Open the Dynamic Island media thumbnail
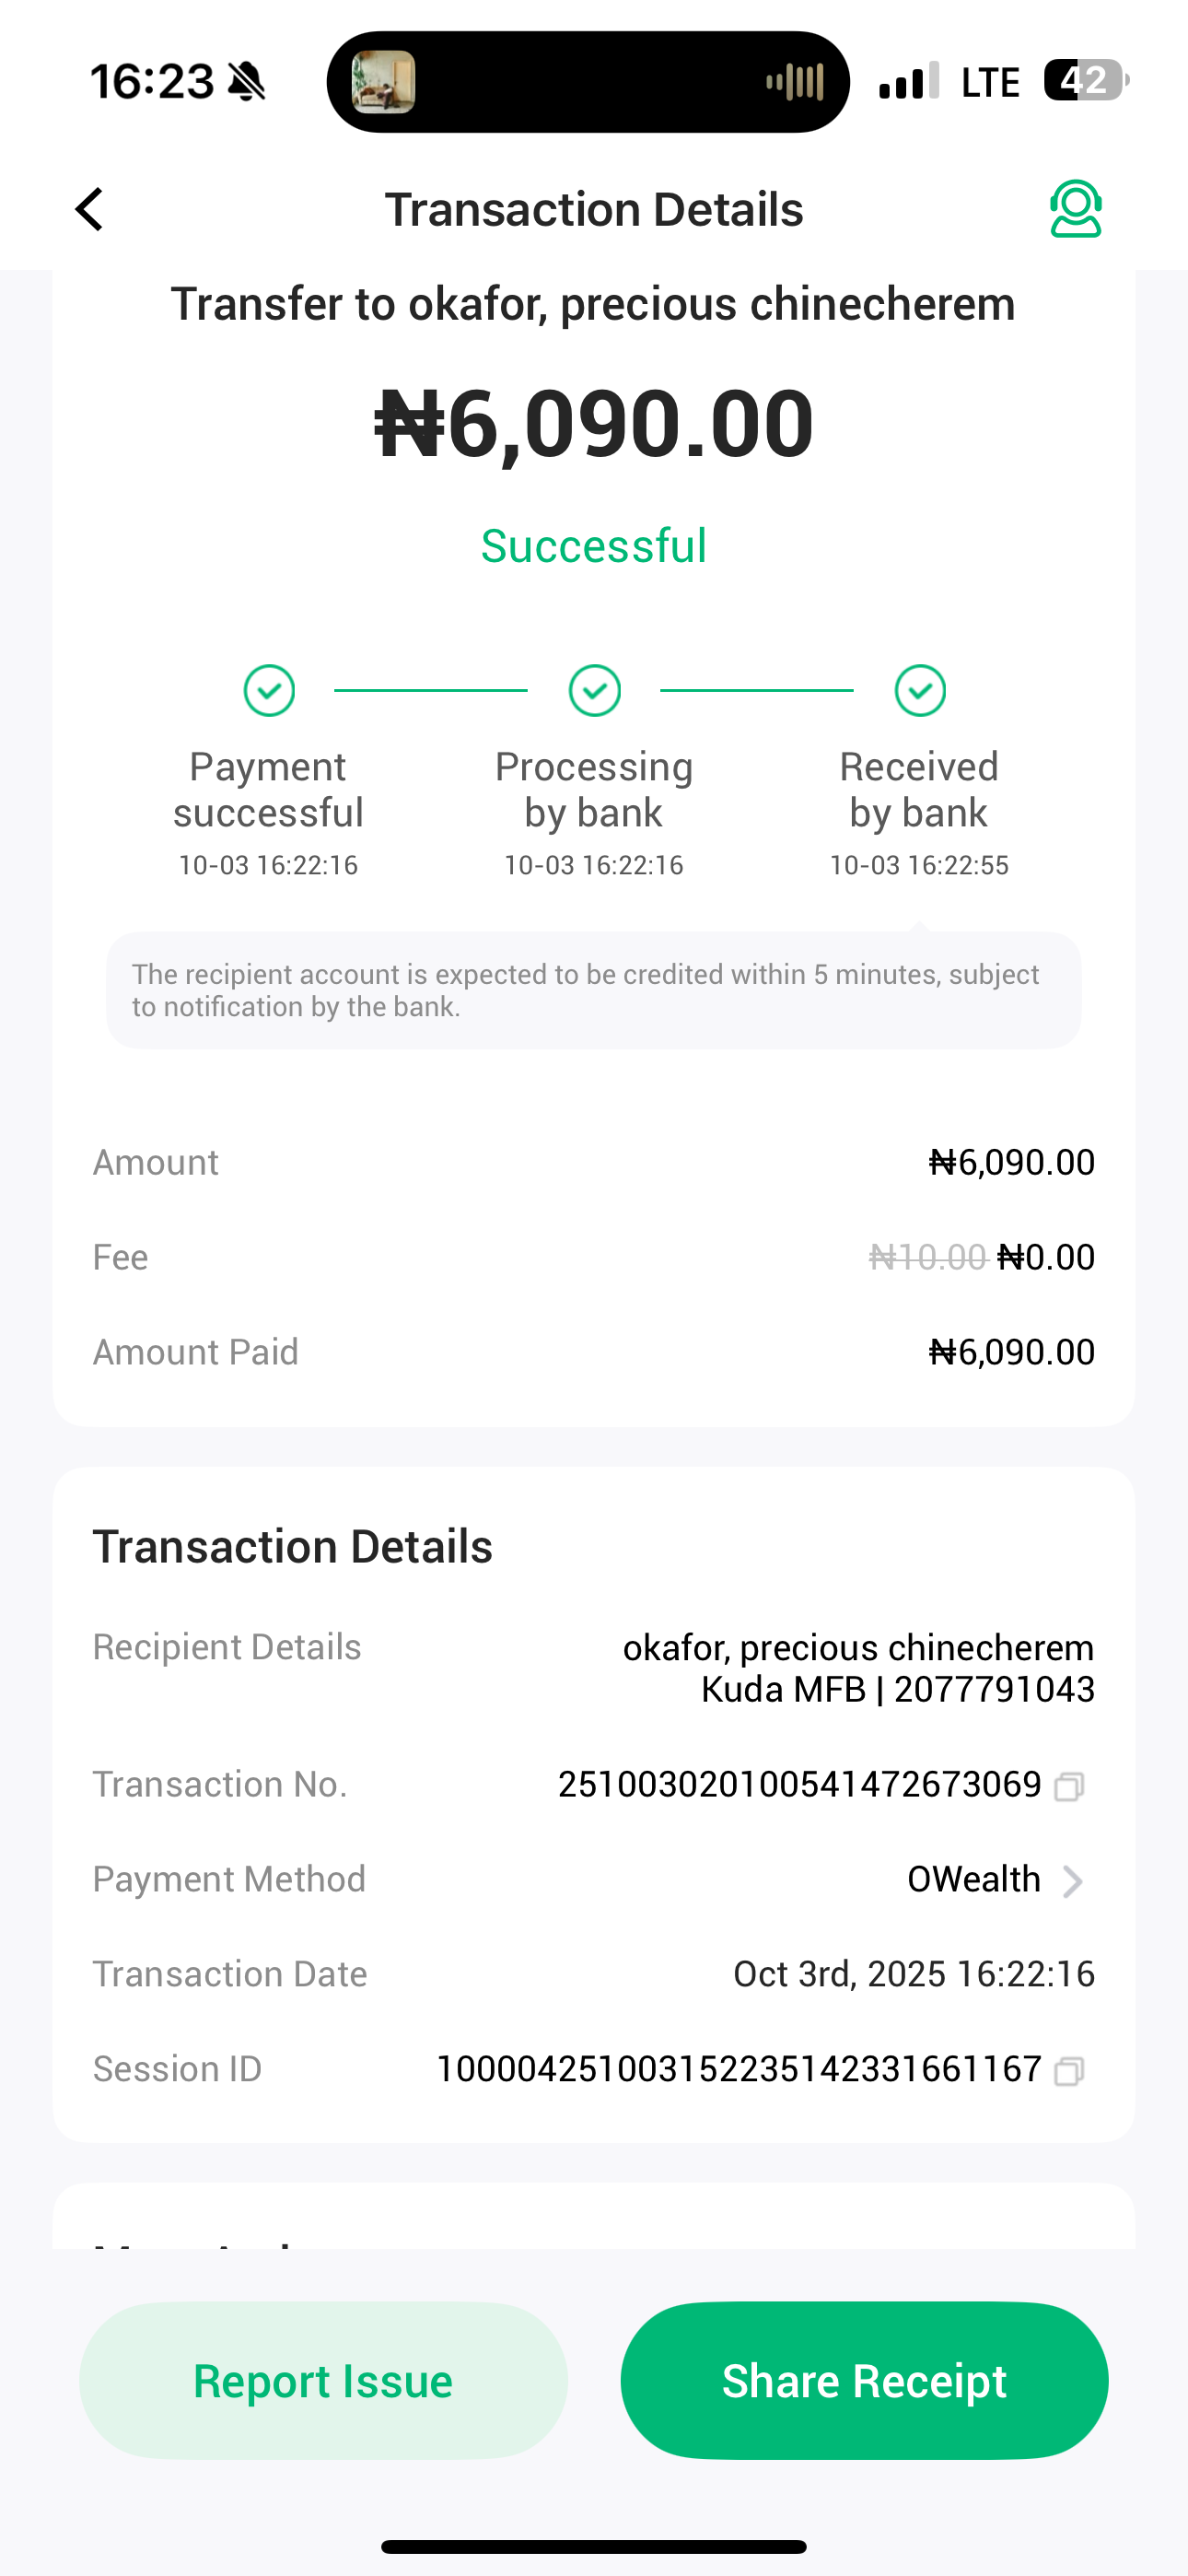The height and width of the screenshot is (2576, 1188). 383,82
